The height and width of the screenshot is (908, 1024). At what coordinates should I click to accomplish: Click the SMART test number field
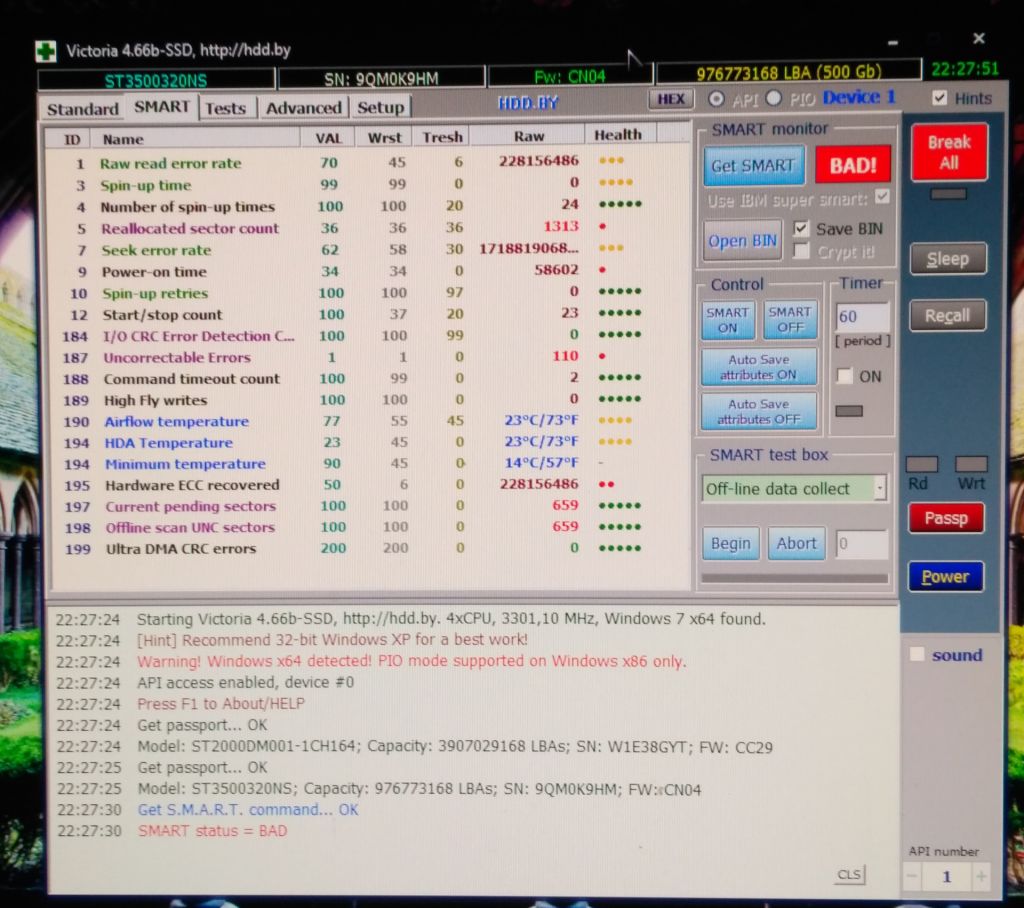pos(861,543)
